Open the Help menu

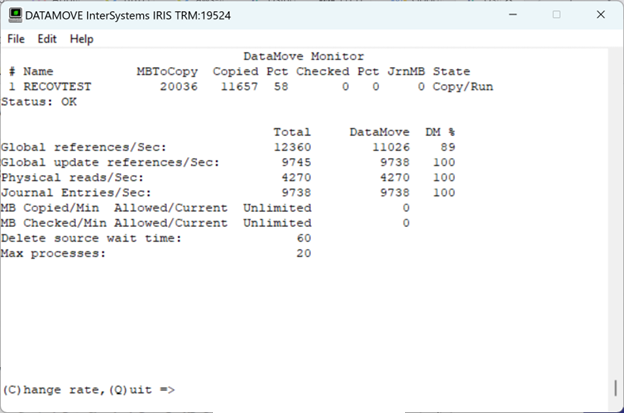82,39
